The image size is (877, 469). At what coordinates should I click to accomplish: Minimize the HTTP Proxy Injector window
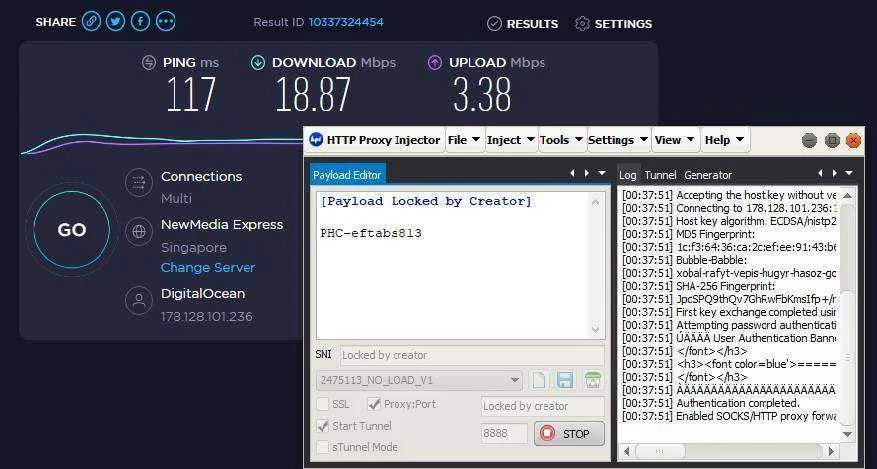point(809,140)
